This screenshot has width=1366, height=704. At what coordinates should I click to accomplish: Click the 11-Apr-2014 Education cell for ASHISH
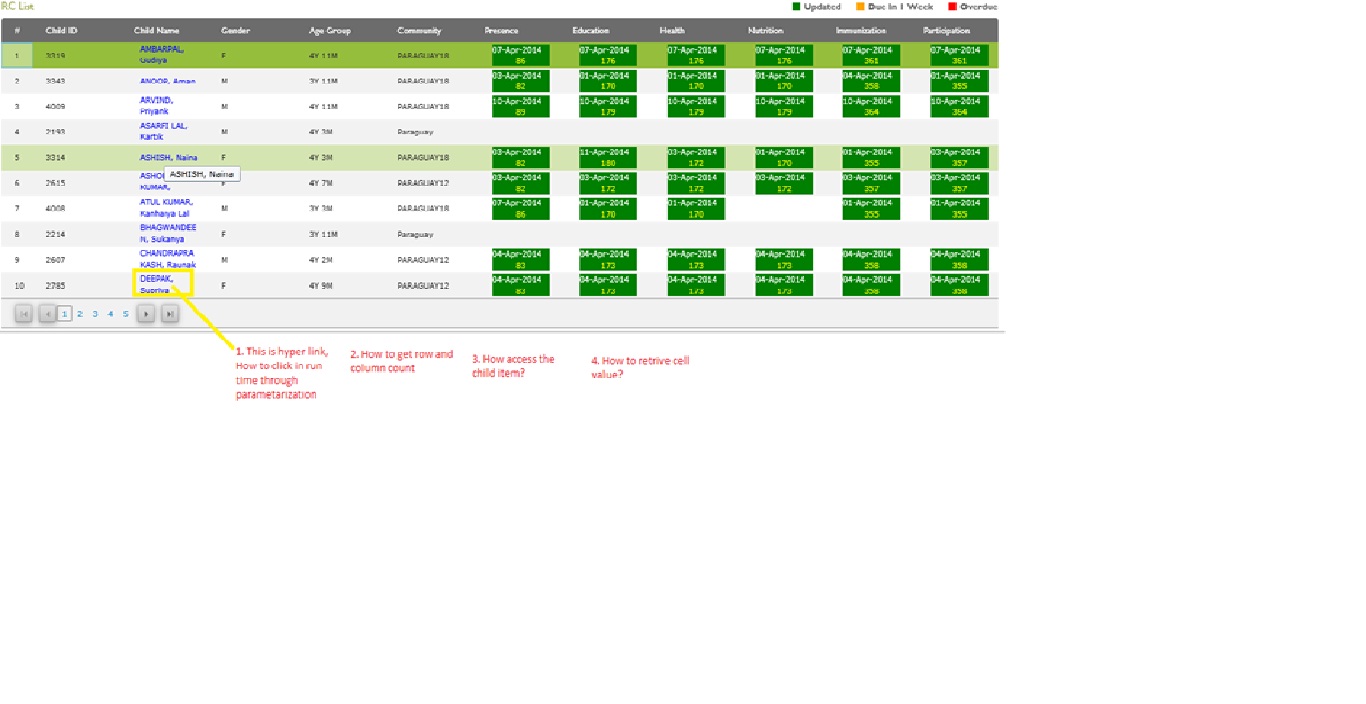tap(608, 157)
